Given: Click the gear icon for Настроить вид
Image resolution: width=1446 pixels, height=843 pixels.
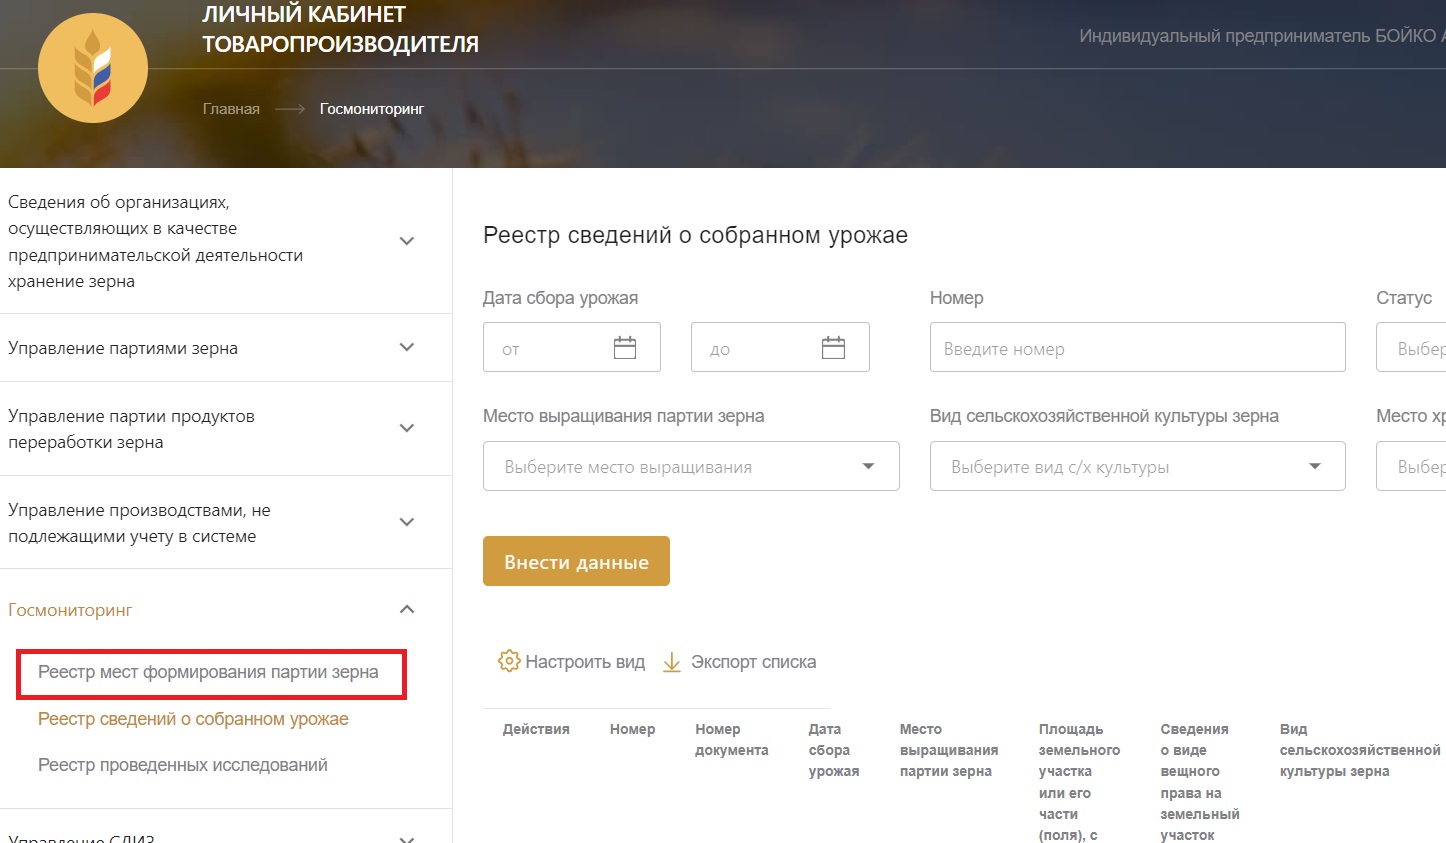Looking at the screenshot, I should tap(509, 661).
